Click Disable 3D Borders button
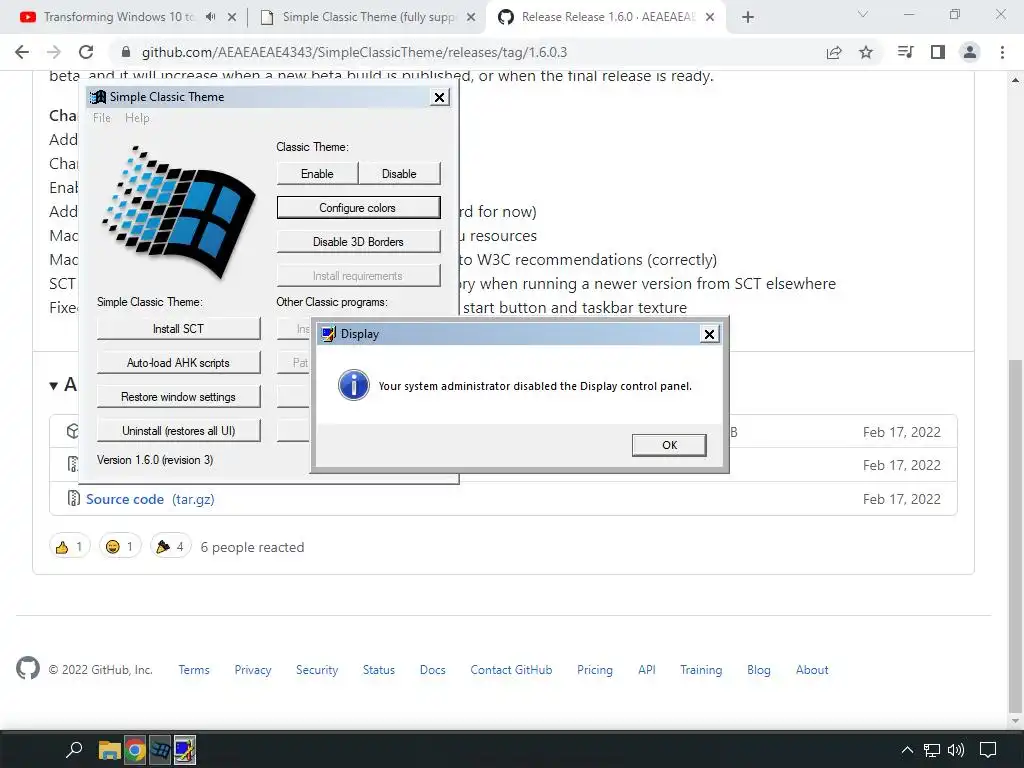 358,242
